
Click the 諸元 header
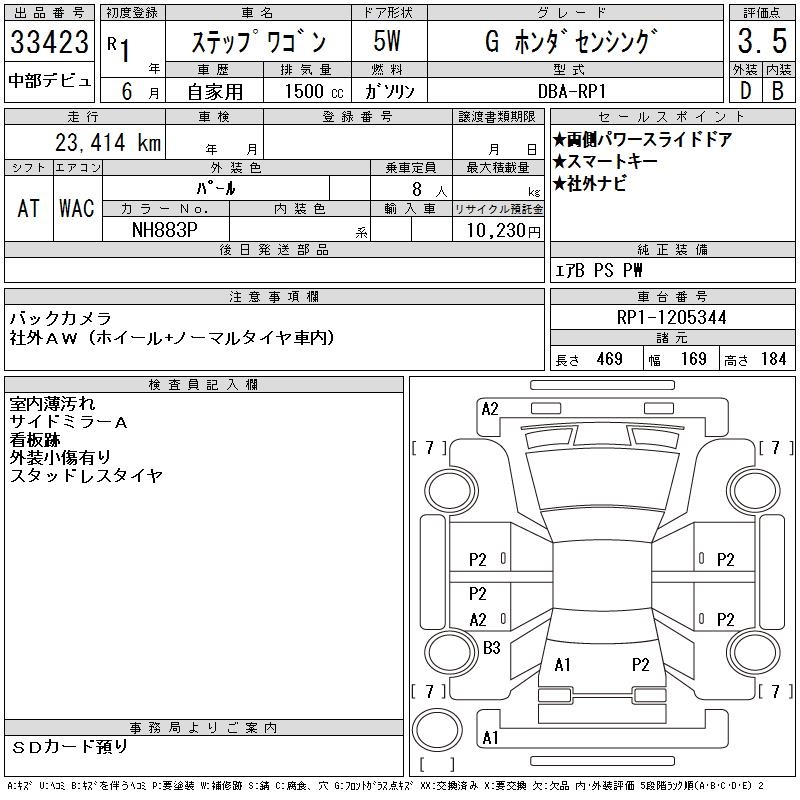[672, 338]
